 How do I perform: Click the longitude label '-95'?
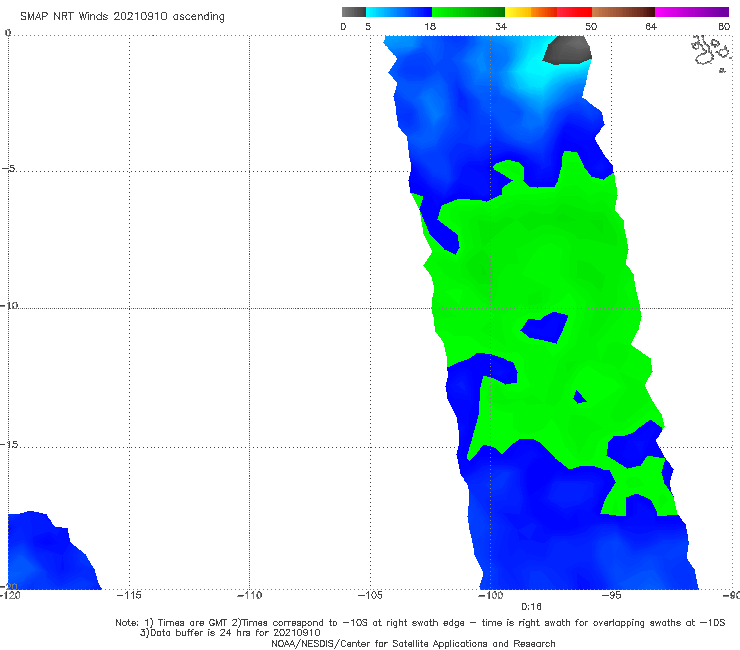tap(611, 595)
